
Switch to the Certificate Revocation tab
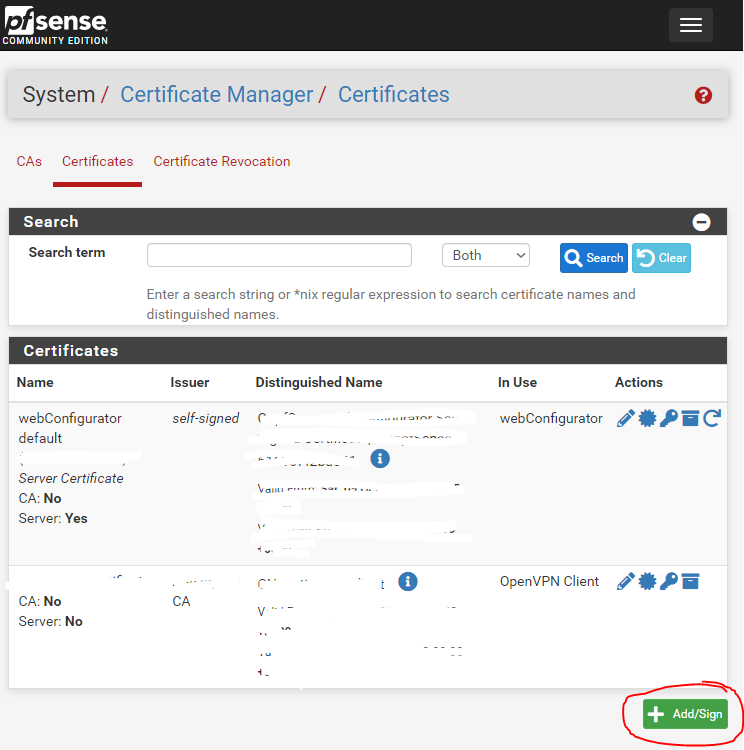222,161
